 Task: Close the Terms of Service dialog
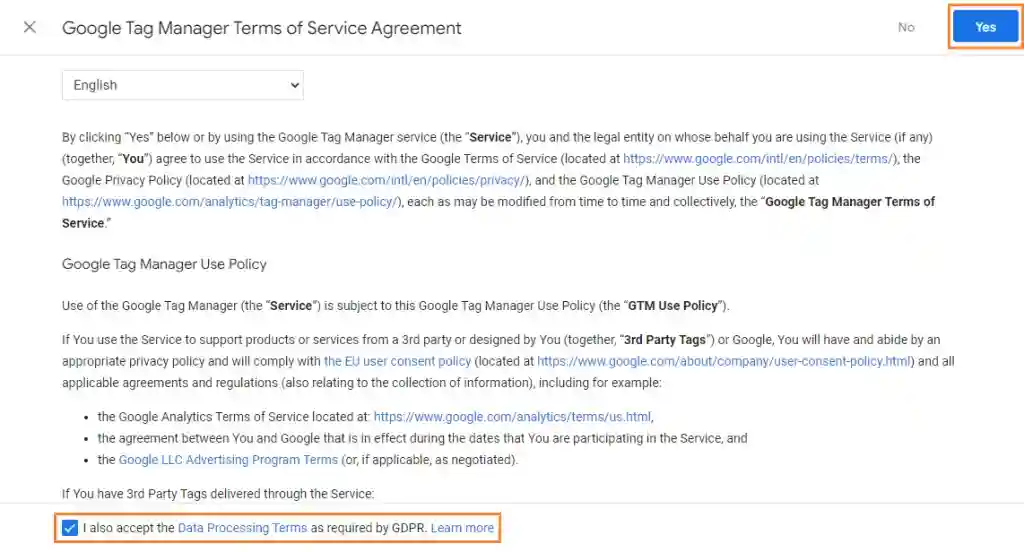(29, 27)
